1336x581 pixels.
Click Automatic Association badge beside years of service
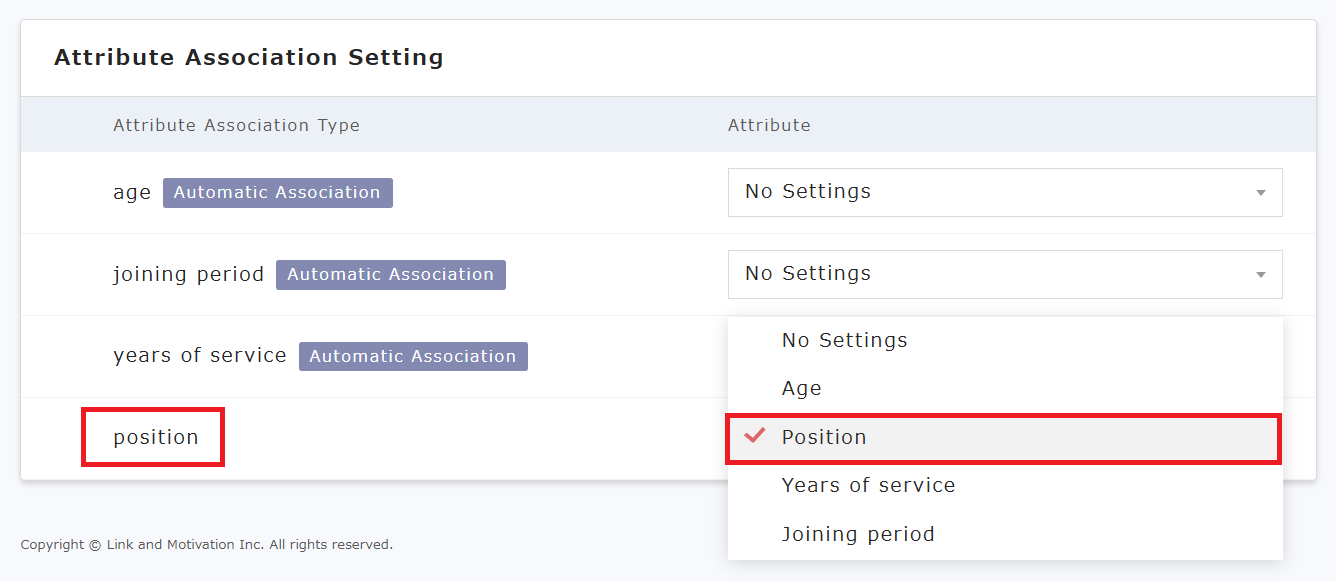(412, 356)
